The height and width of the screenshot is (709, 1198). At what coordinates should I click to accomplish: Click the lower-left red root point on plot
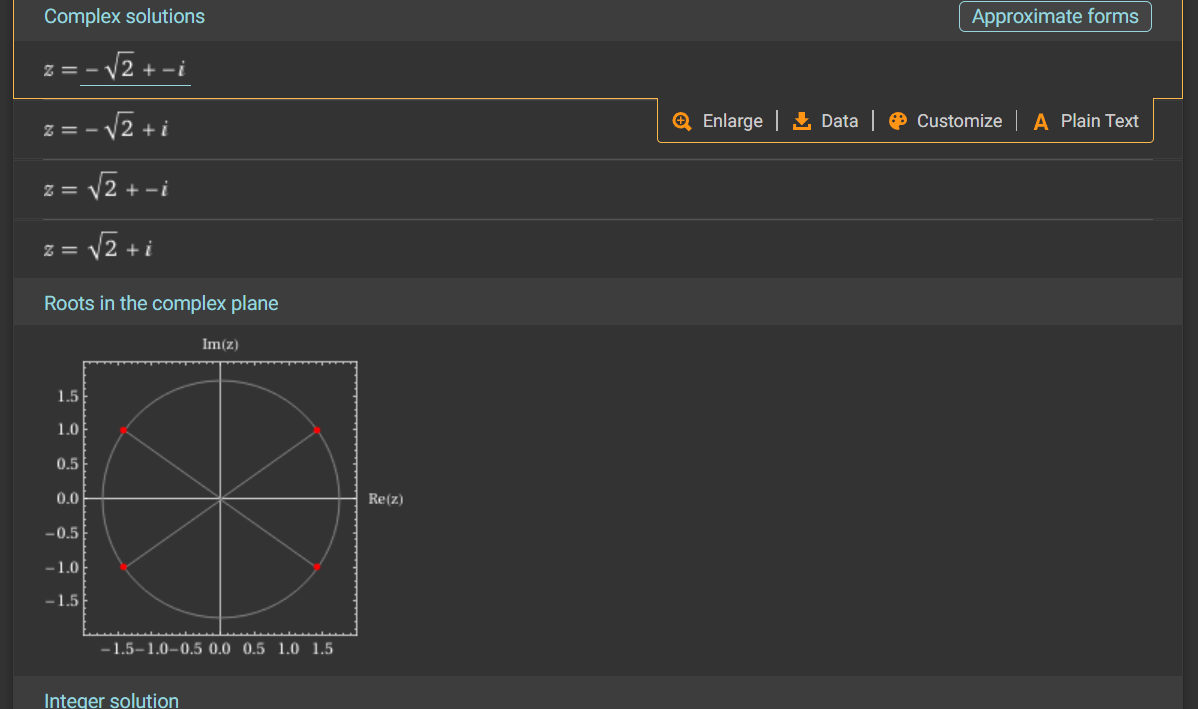[123, 567]
